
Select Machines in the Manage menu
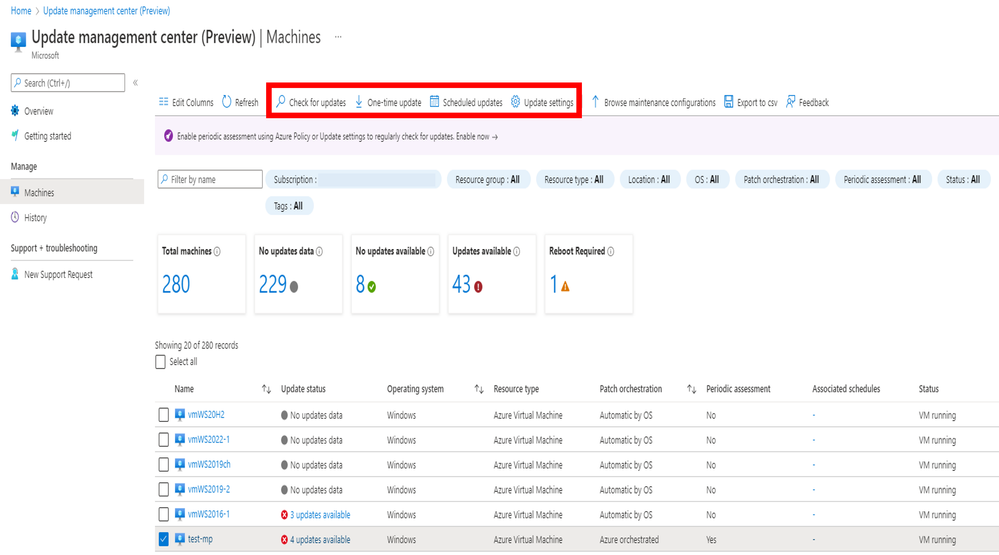click(72, 192)
